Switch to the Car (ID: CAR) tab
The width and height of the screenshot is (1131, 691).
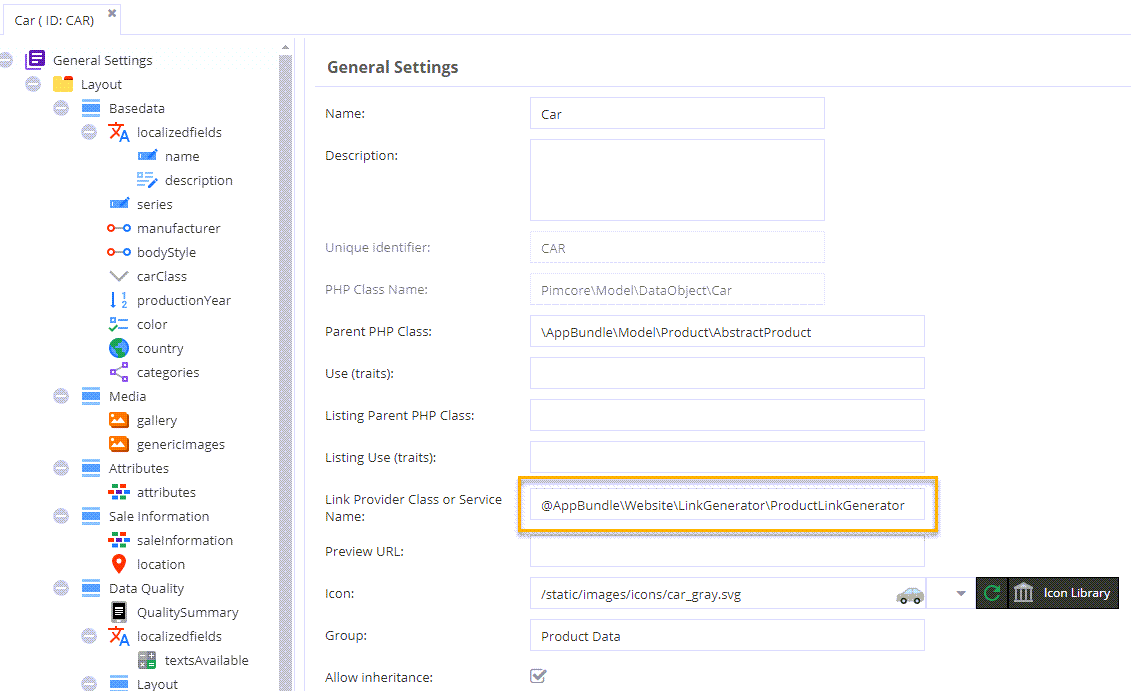[x=54, y=20]
